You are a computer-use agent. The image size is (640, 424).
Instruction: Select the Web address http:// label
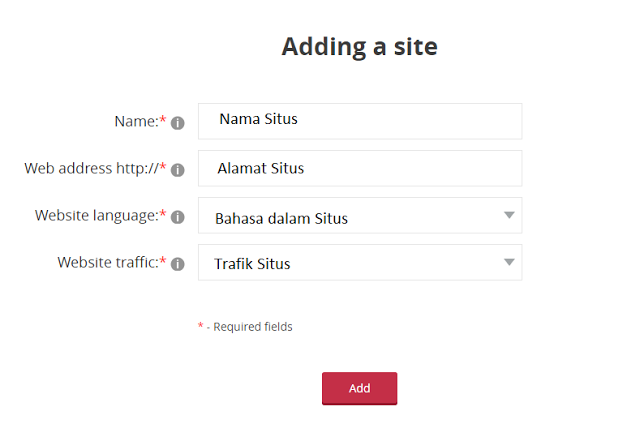point(91,168)
